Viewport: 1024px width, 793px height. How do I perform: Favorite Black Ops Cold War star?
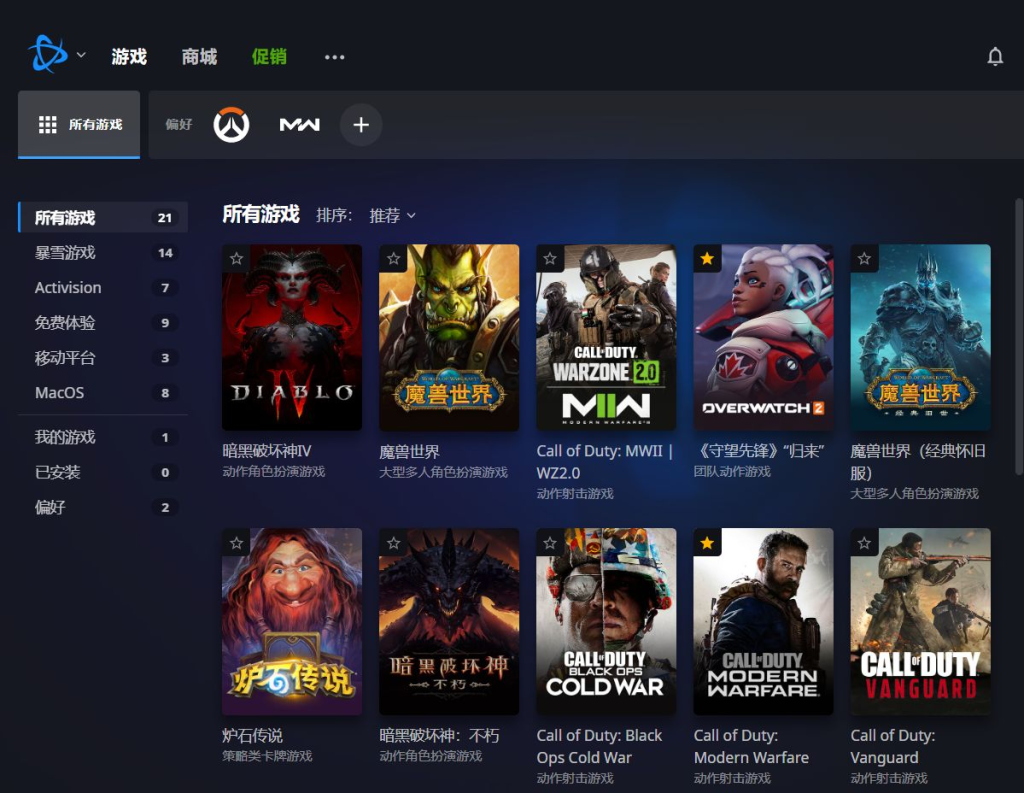point(550,543)
